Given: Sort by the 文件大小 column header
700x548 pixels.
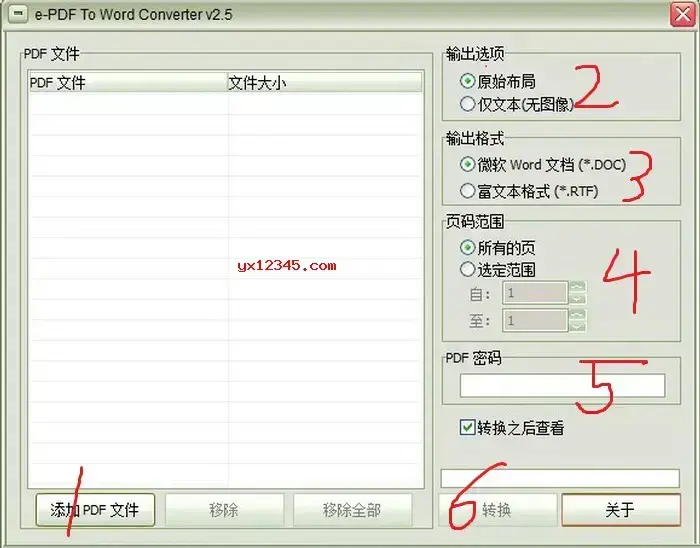Looking at the screenshot, I should click(325, 83).
